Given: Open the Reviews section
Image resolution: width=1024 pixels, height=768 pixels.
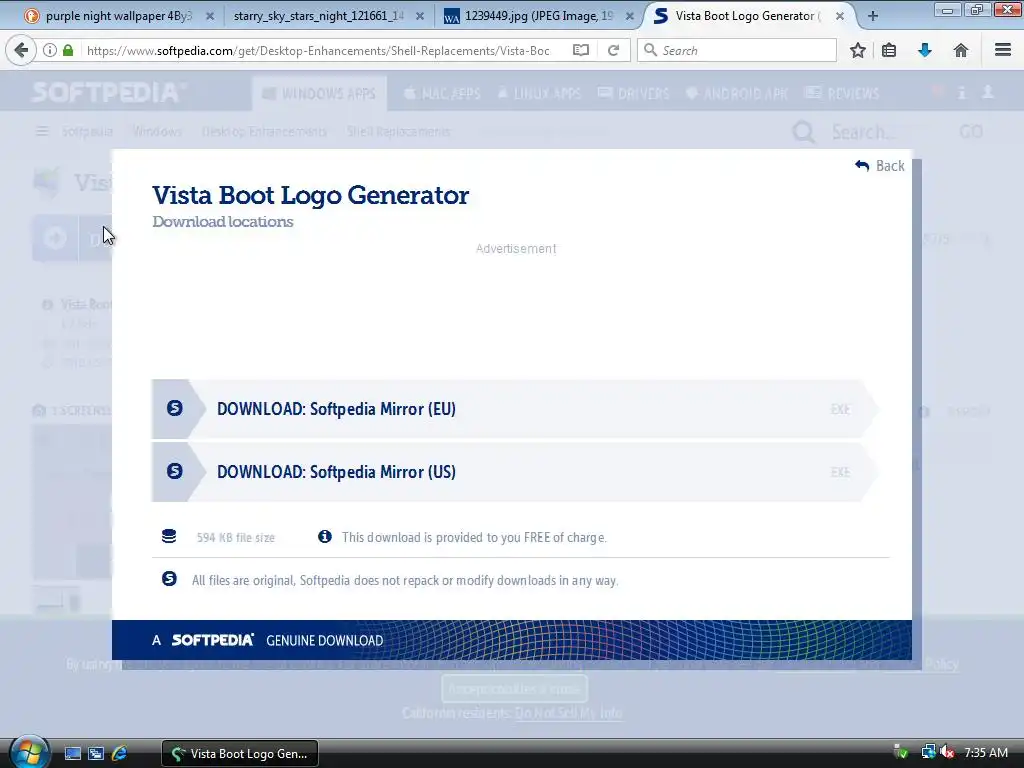Looking at the screenshot, I should (842, 94).
